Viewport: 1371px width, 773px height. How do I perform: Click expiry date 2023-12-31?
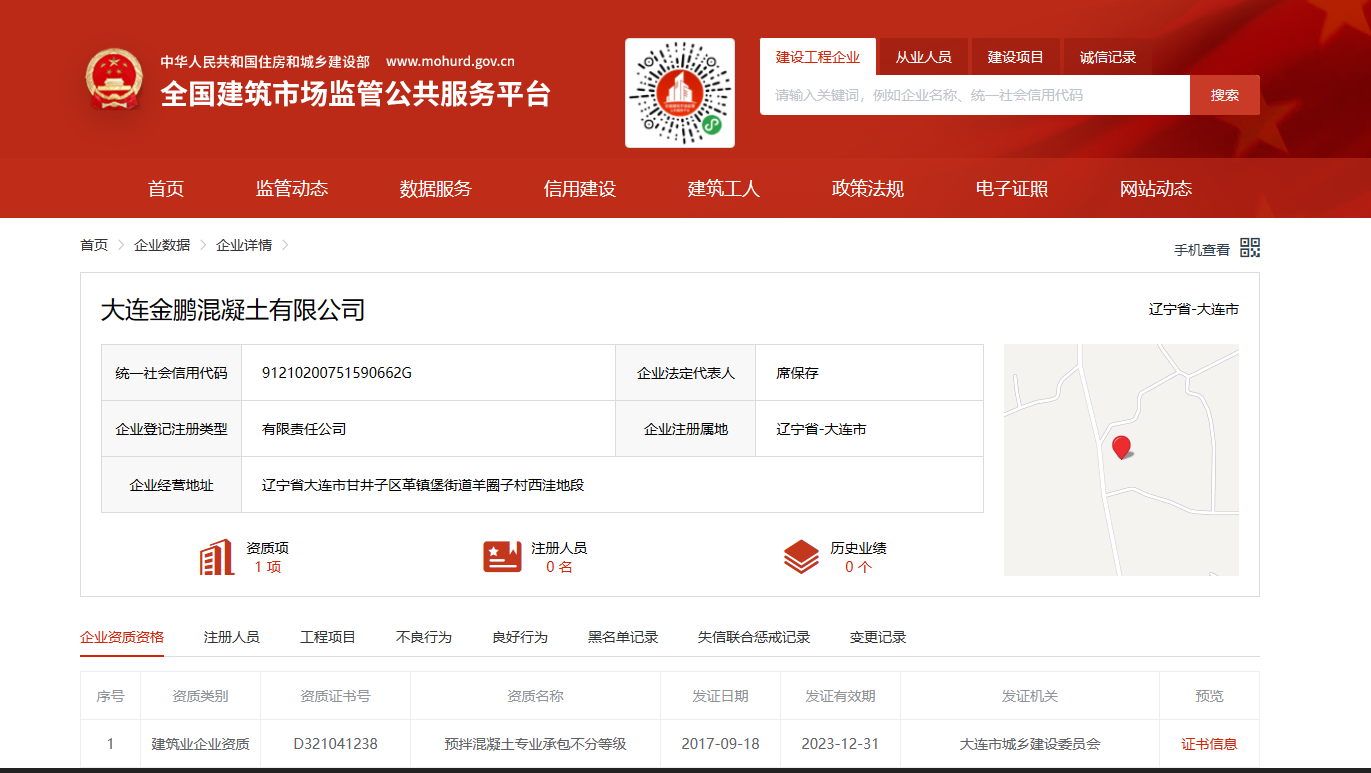840,744
